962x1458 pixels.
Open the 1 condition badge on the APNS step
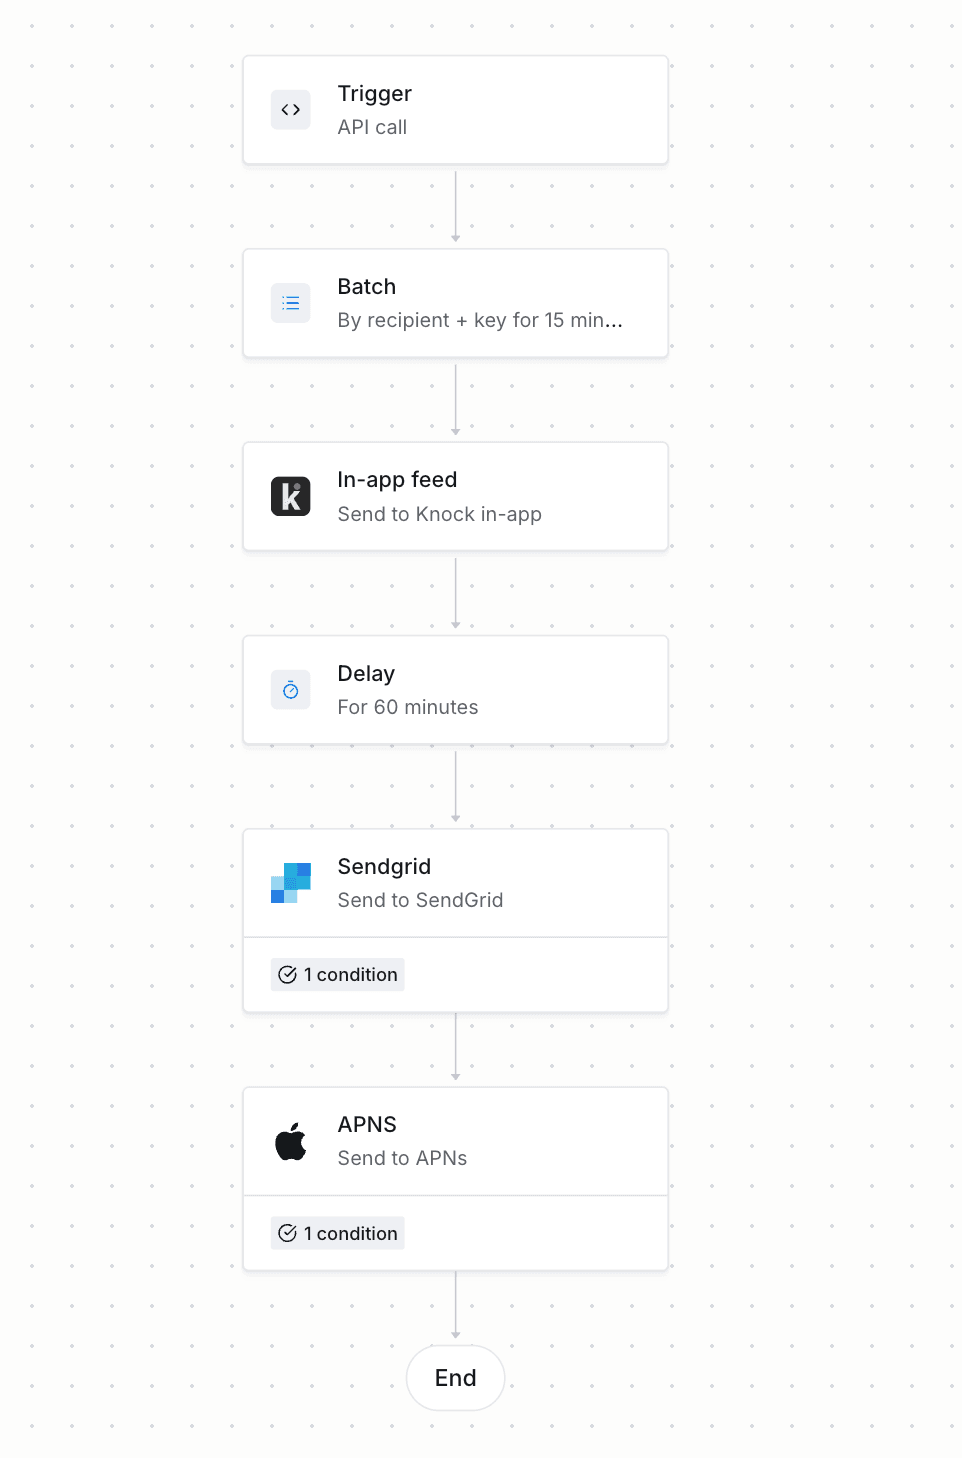[x=337, y=1233]
